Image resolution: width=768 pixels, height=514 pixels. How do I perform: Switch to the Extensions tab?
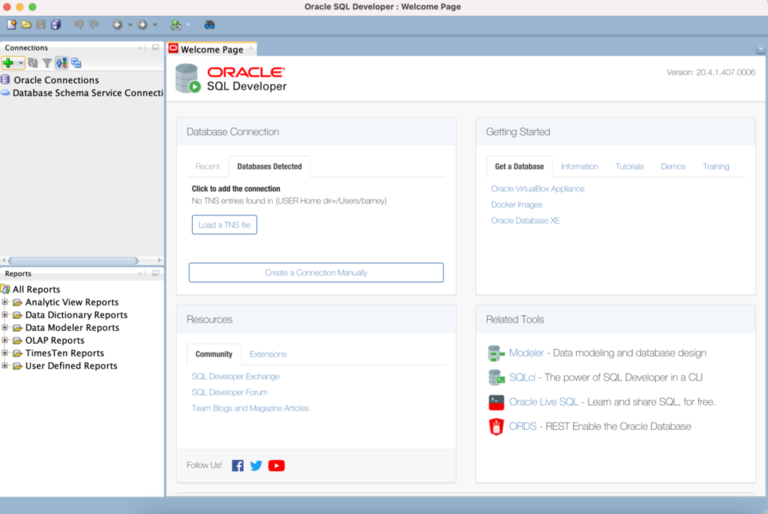point(268,354)
